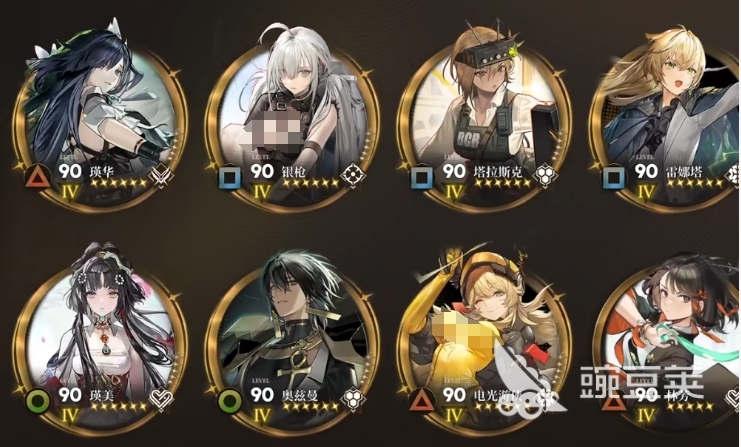Click green circle icon on 奥兹曼 card

(x=230, y=402)
